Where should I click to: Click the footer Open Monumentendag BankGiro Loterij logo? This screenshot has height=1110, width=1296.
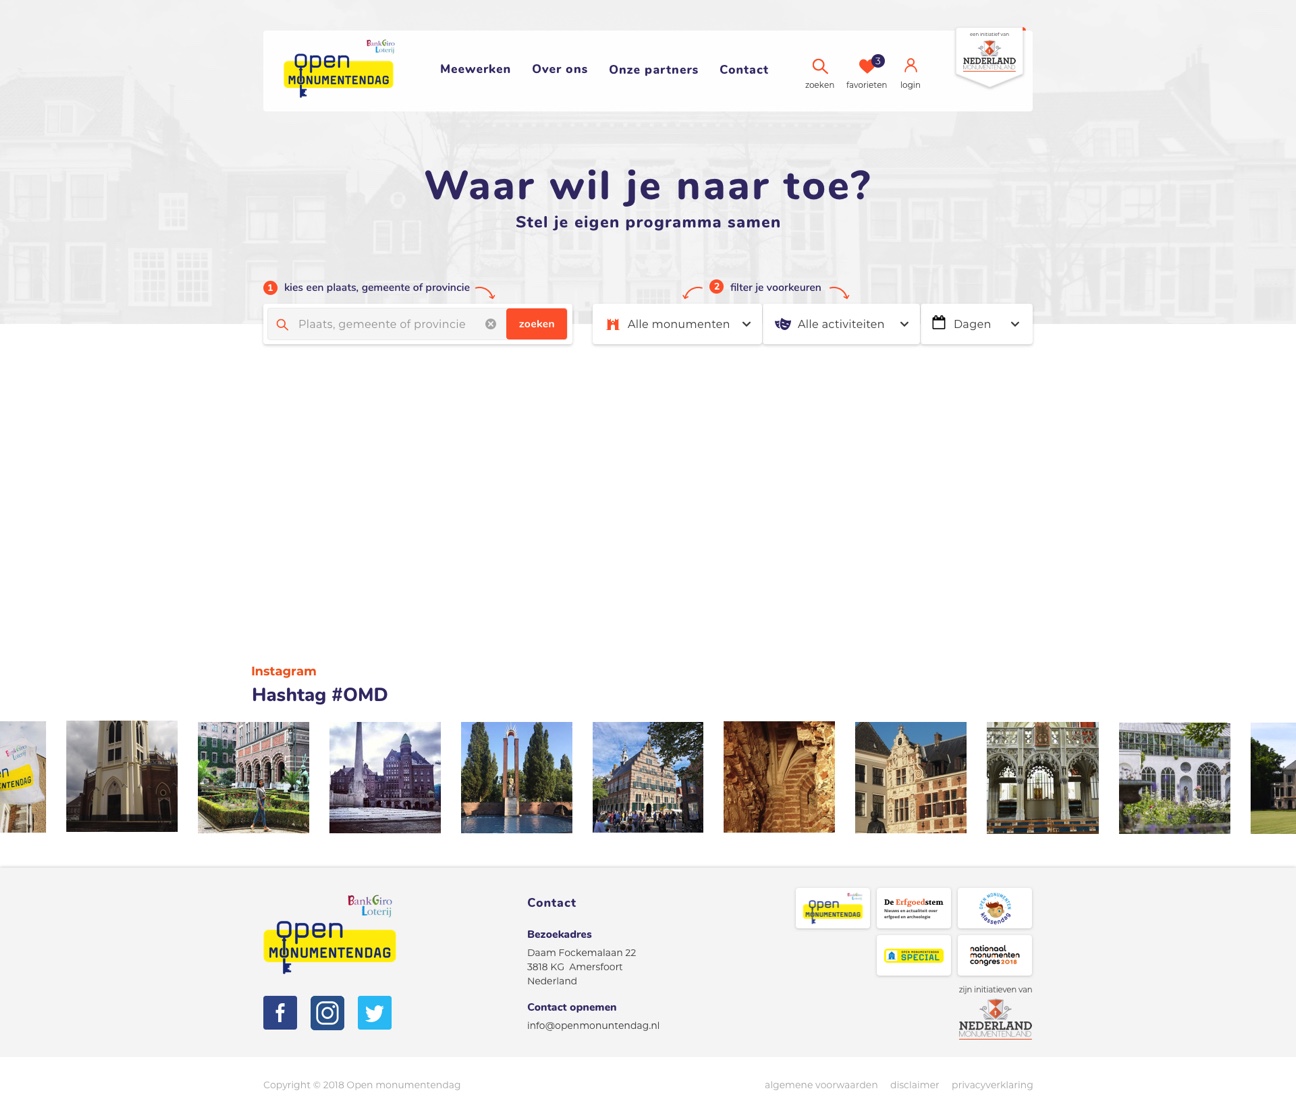pyautogui.click(x=330, y=934)
